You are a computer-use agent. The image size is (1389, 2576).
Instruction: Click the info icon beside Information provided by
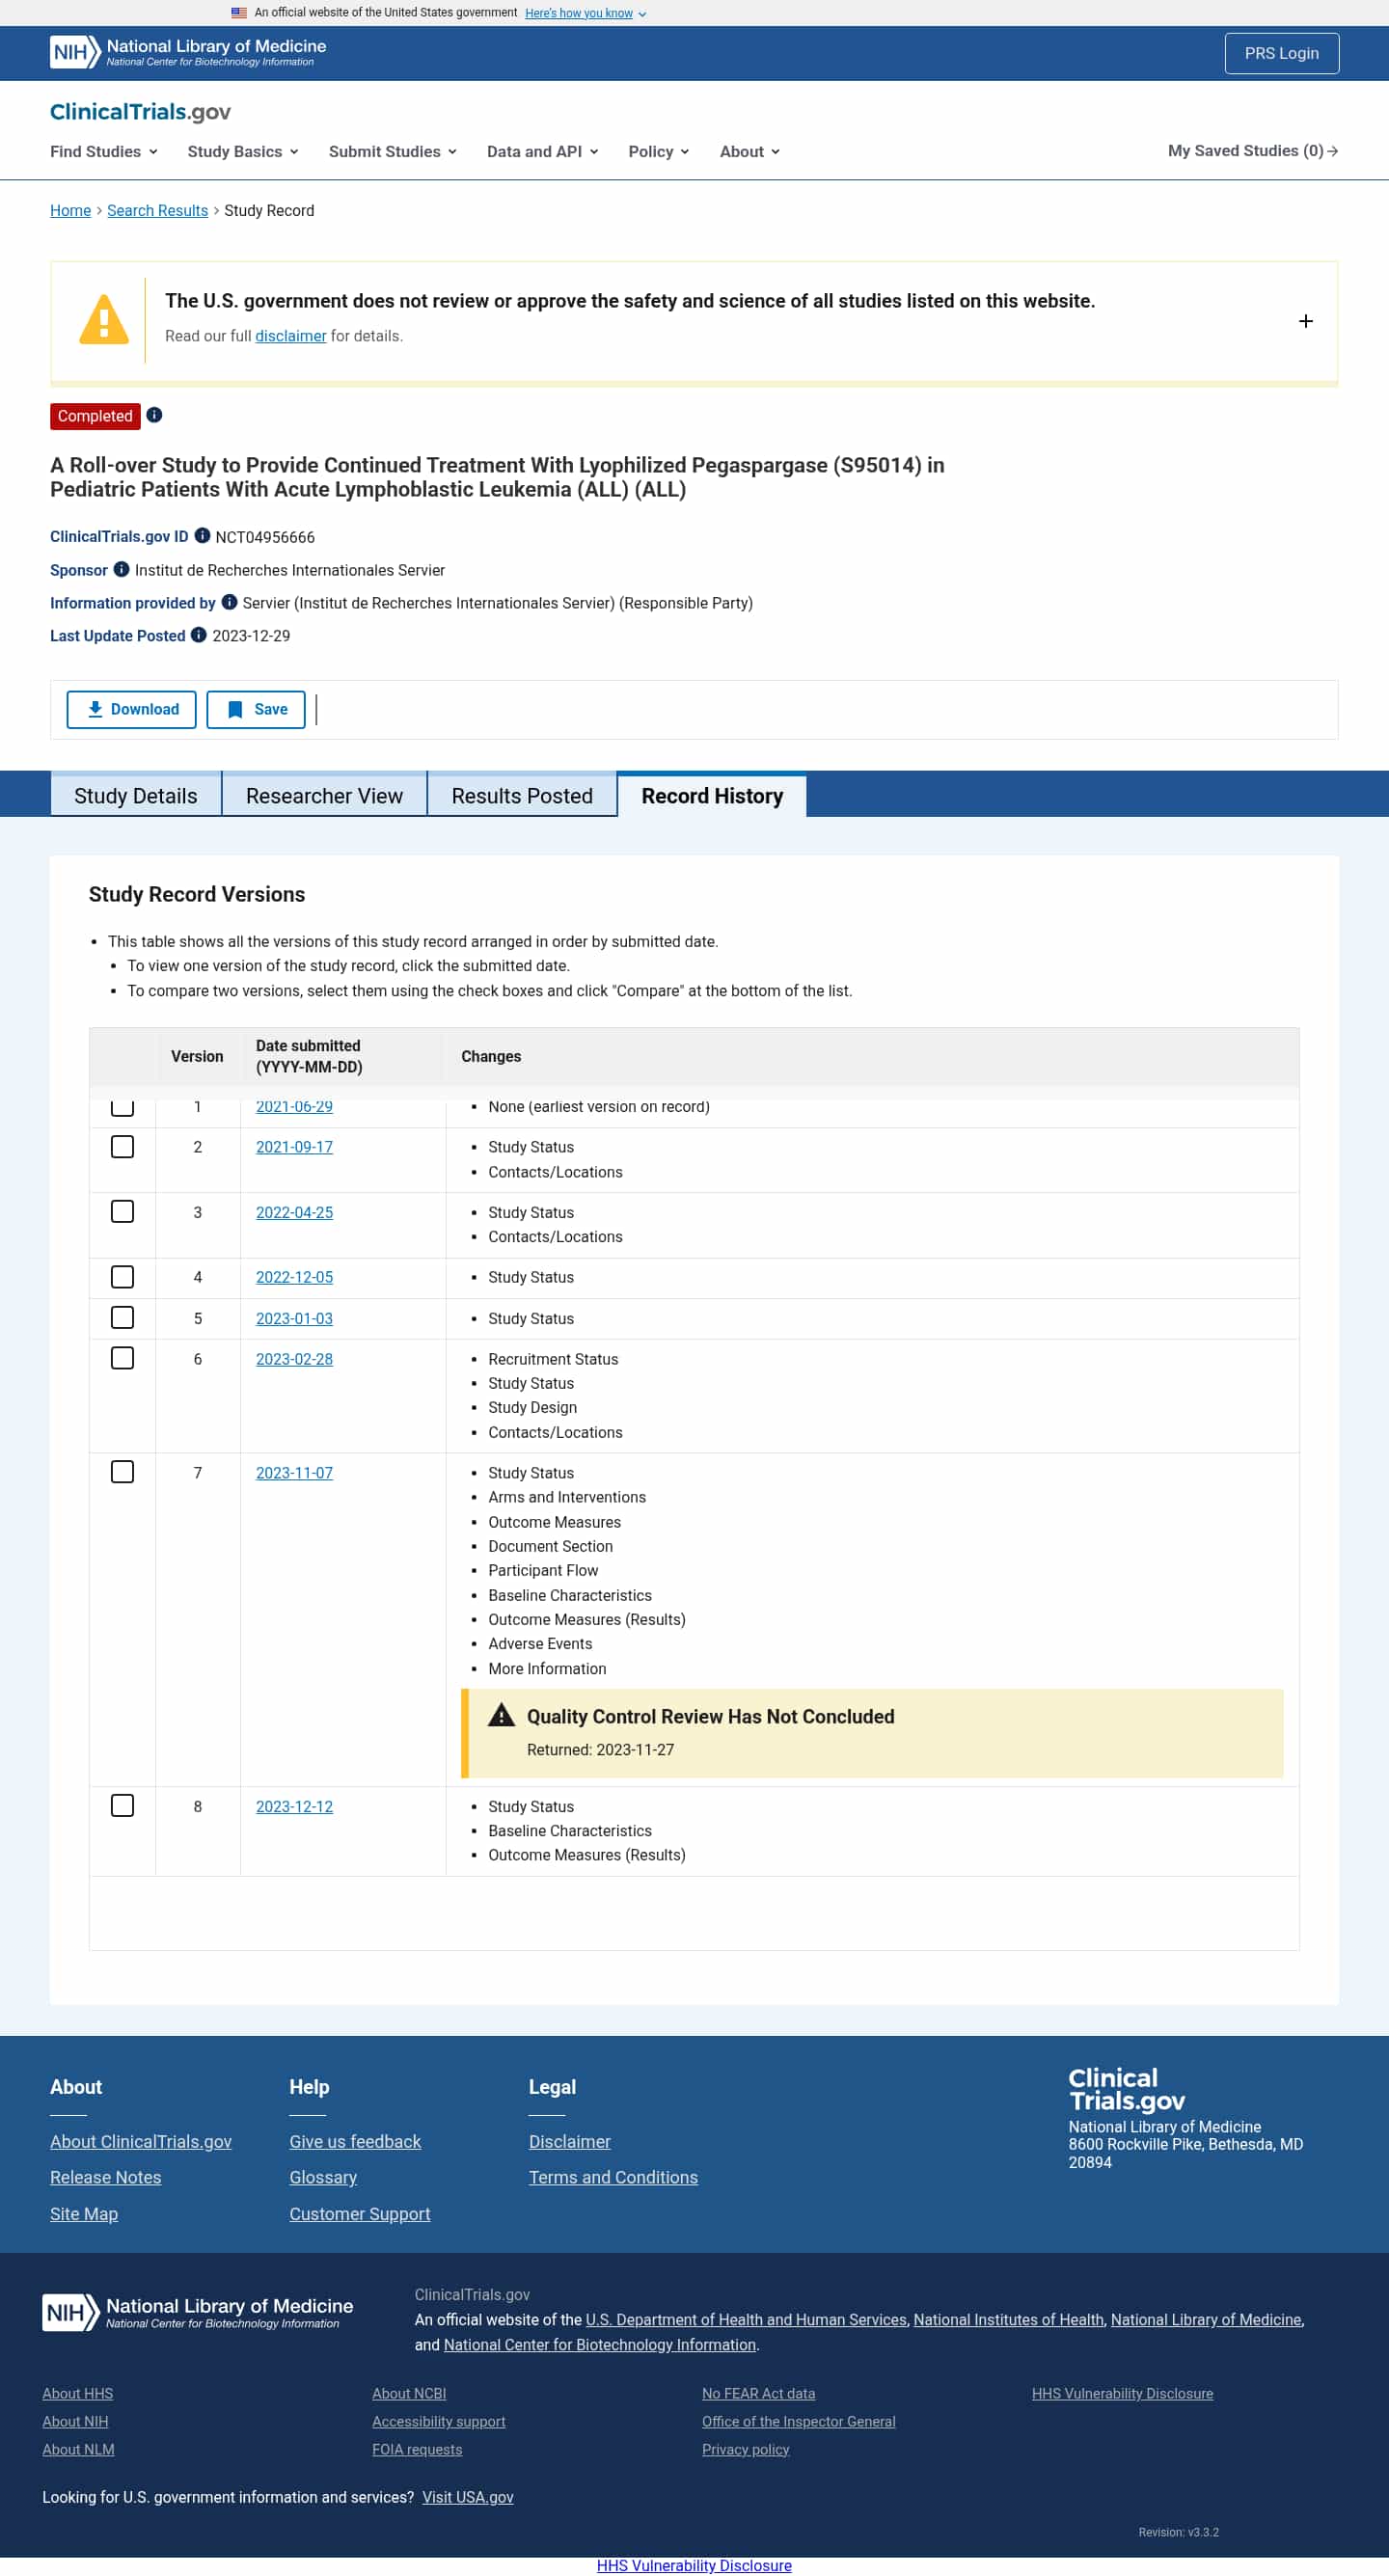pos(229,602)
